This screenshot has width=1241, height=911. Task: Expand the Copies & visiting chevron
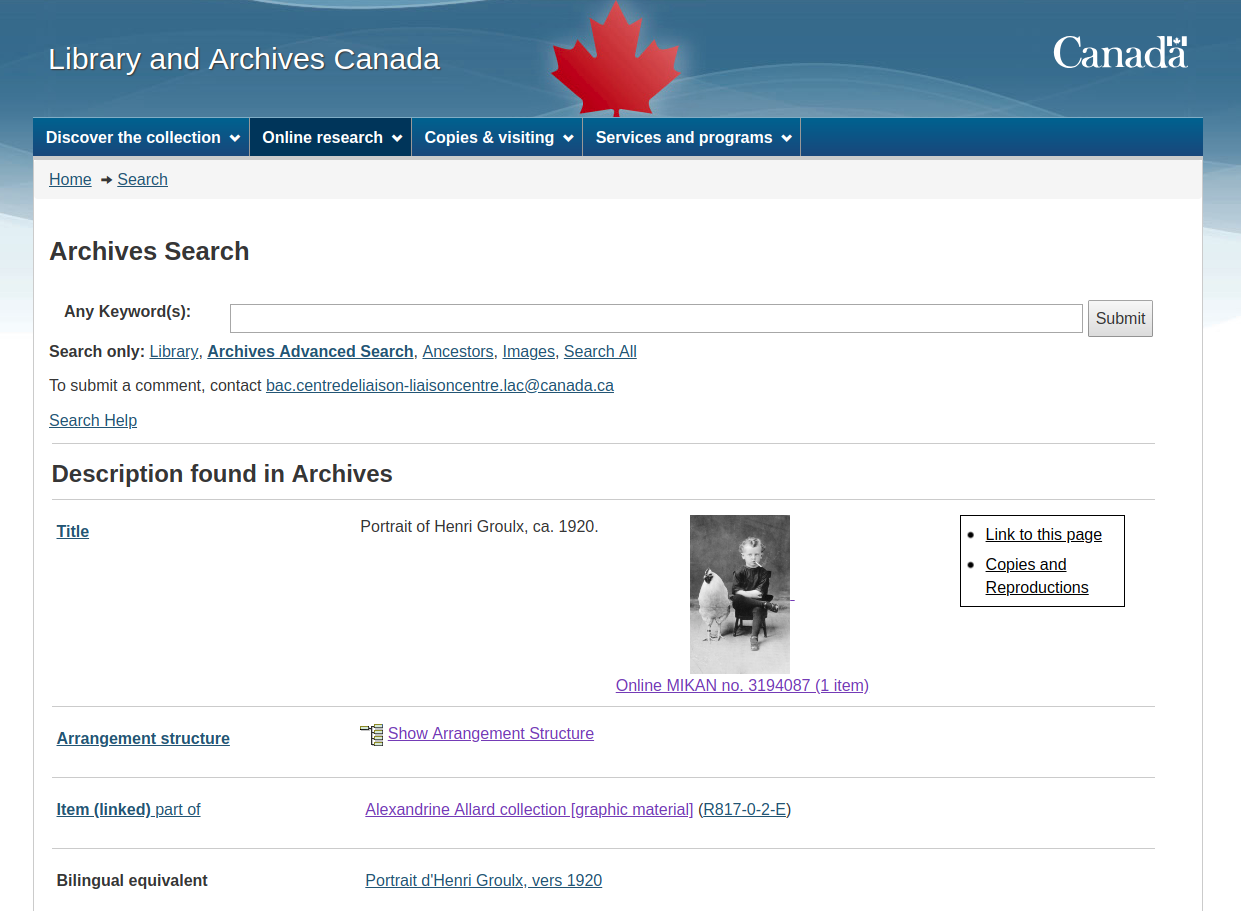point(568,138)
